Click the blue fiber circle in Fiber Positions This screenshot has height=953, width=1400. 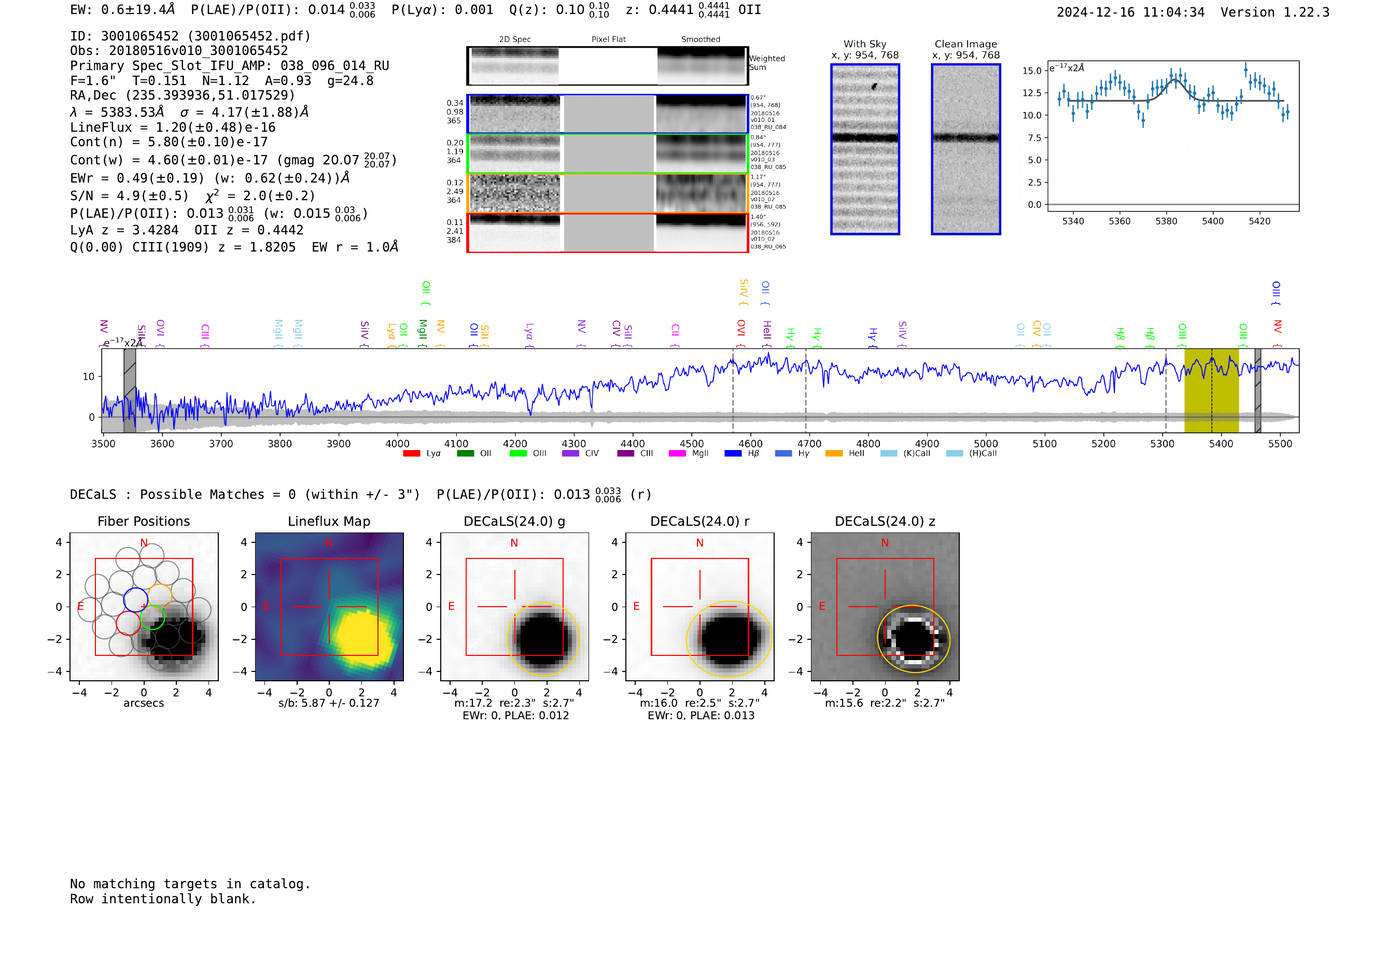[x=135, y=601]
